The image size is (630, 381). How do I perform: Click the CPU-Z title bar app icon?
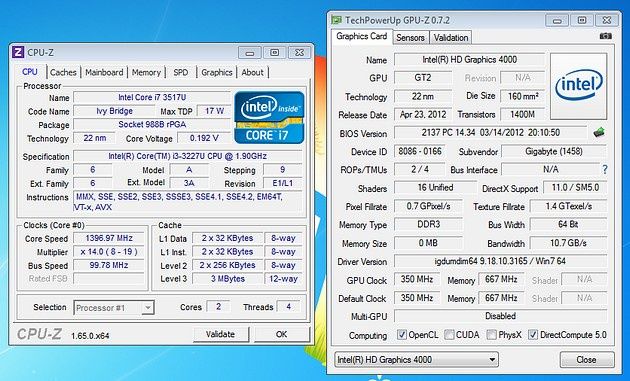pos(18,52)
